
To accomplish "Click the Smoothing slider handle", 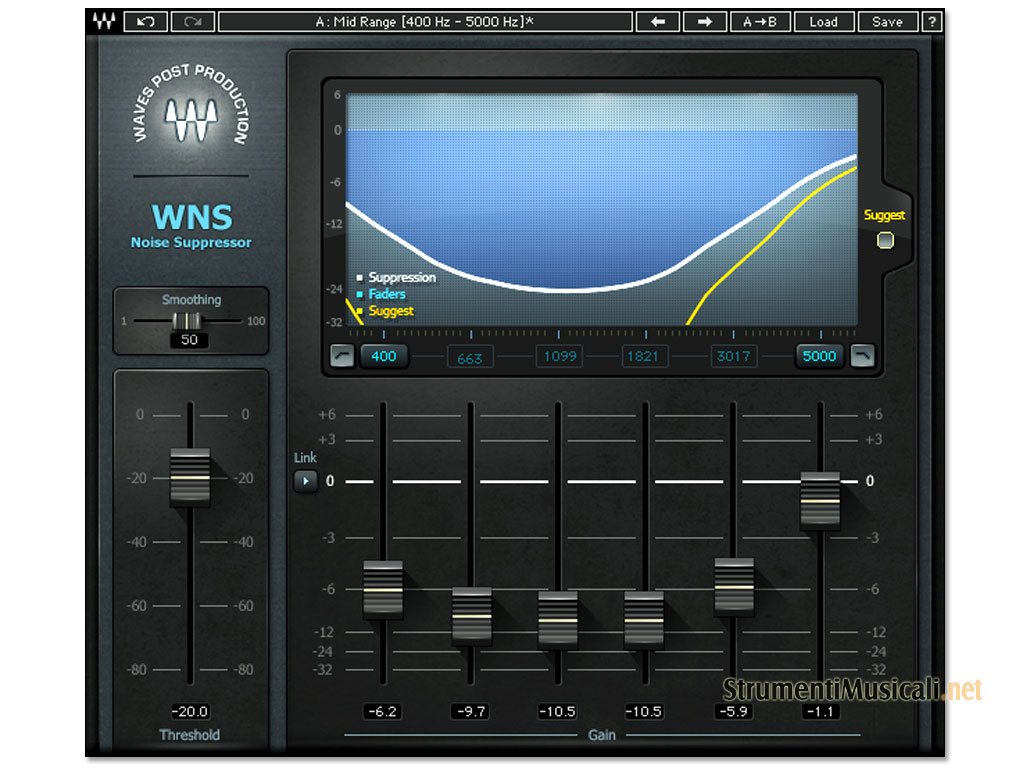I will (187, 321).
